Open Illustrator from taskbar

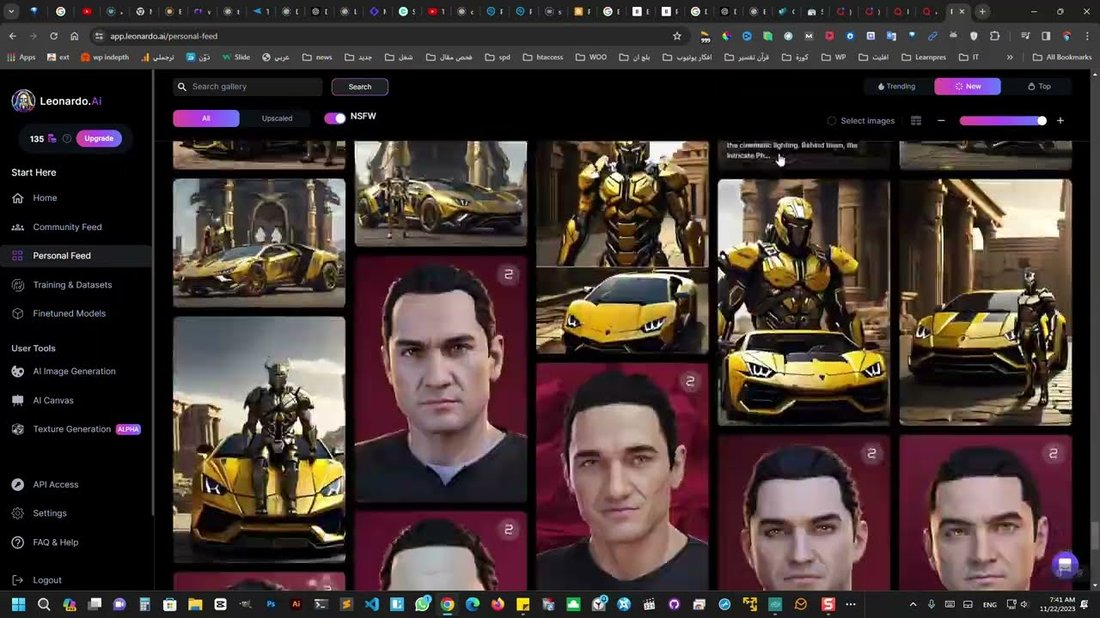[x=296, y=604]
